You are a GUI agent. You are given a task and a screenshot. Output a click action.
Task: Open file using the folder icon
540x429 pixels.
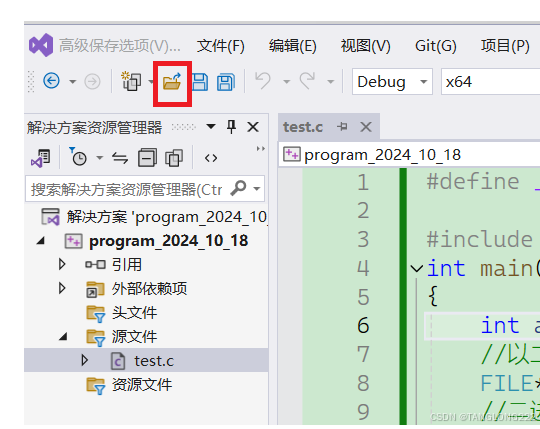click(x=172, y=82)
